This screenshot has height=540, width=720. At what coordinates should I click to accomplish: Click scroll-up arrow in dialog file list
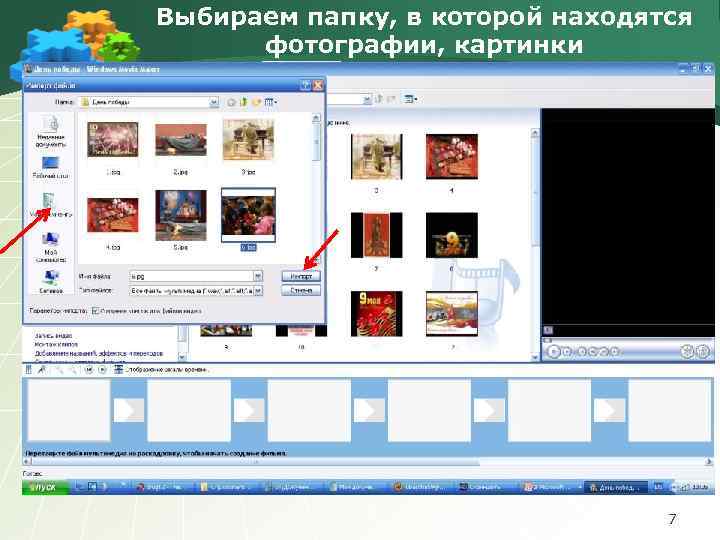(316, 118)
